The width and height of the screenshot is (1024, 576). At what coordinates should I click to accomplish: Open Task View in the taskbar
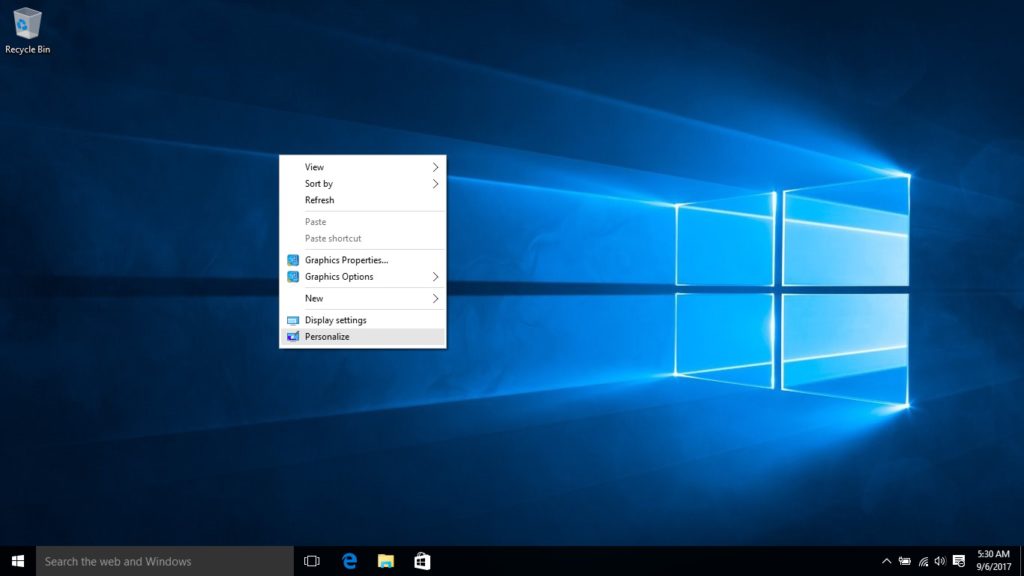click(x=312, y=561)
